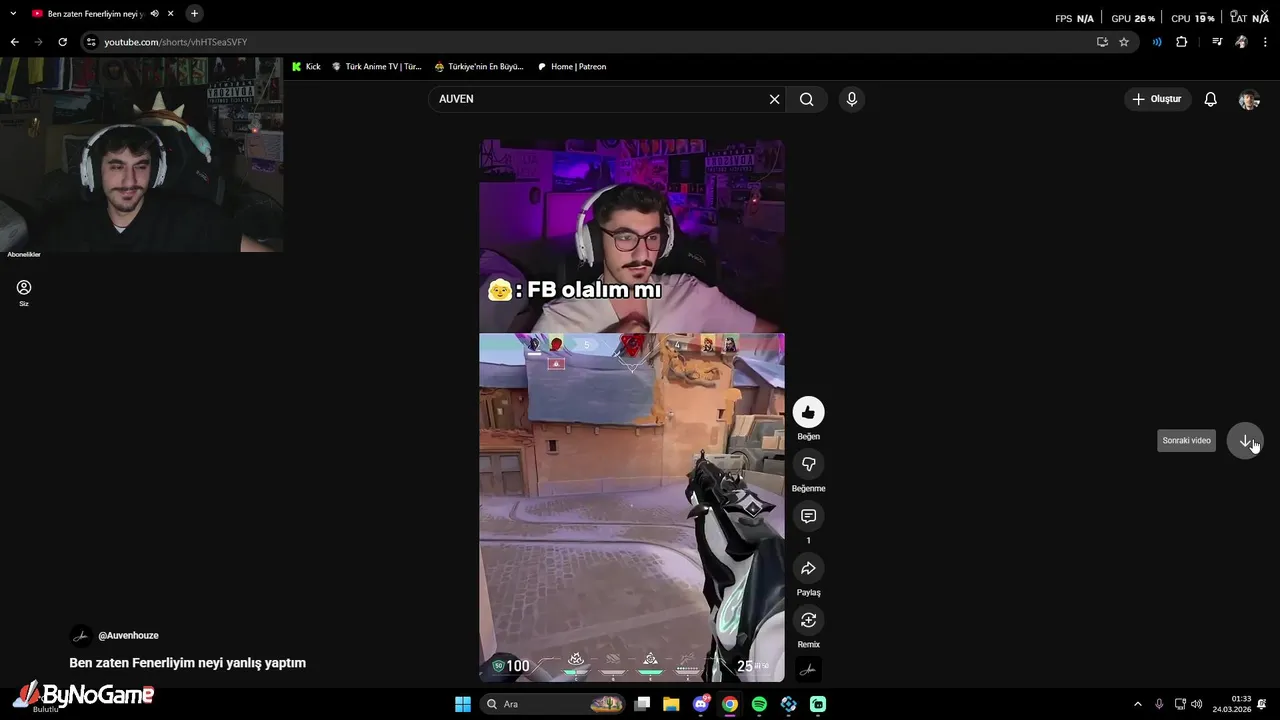
Task: Open the Chrome three-dot menu
Action: pyautogui.click(x=1266, y=42)
